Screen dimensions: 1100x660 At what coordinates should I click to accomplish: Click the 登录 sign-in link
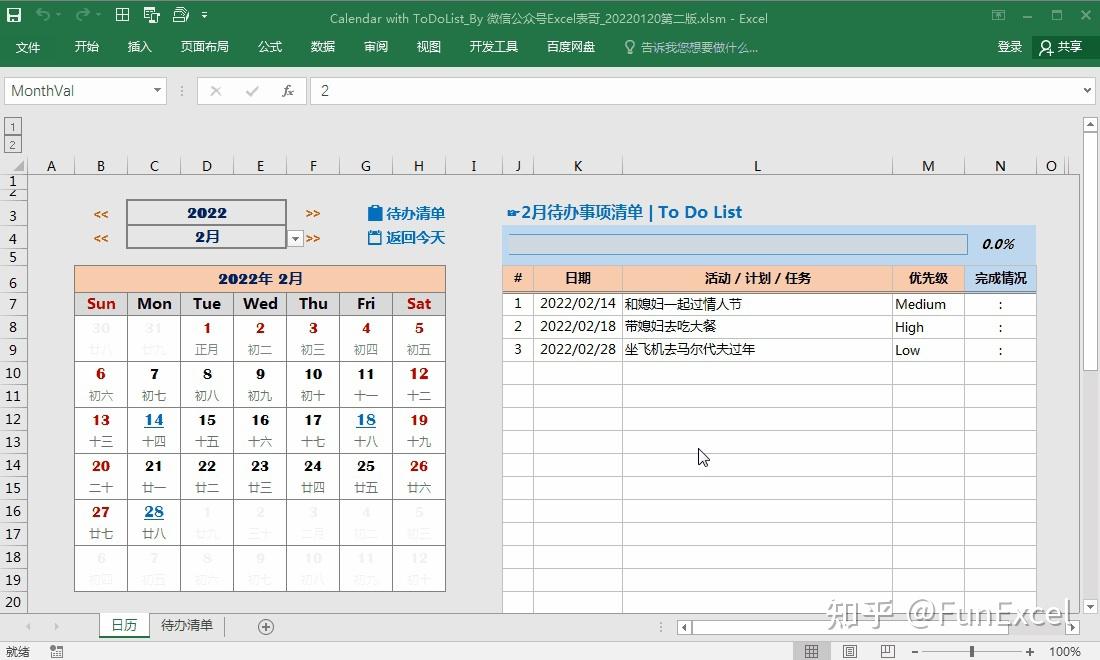(x=1008, y=46)
